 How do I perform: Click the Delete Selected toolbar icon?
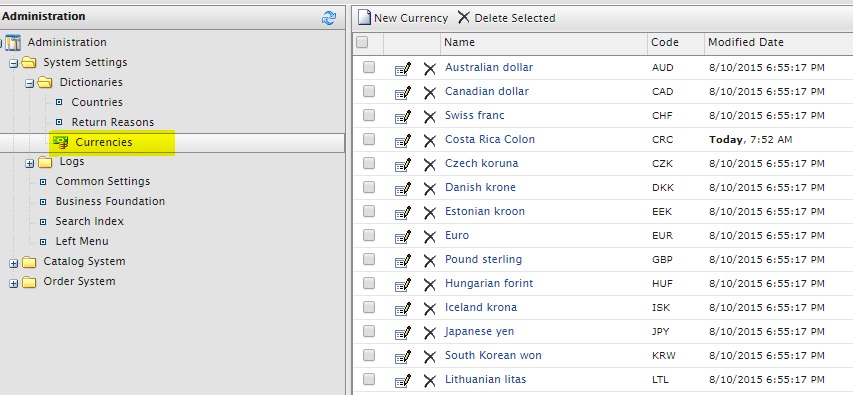463,17
